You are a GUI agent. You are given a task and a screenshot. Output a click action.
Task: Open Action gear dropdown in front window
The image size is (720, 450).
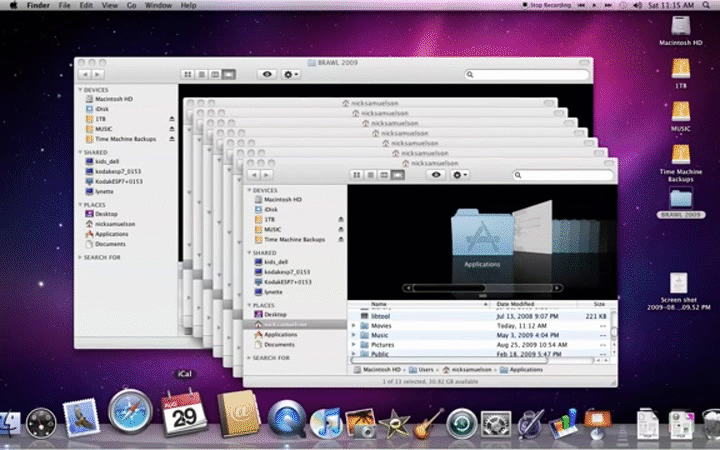pyautogui.click(x=460, y=174)
